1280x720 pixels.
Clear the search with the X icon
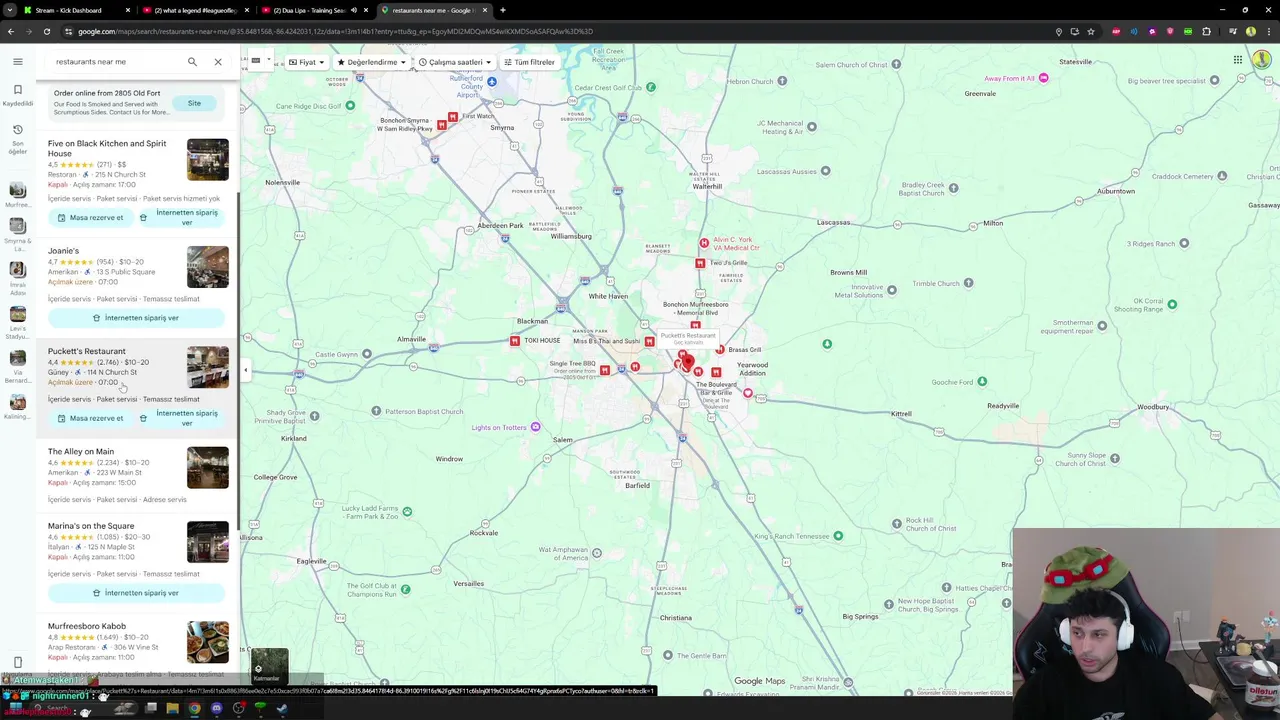(x=218, y=62)
